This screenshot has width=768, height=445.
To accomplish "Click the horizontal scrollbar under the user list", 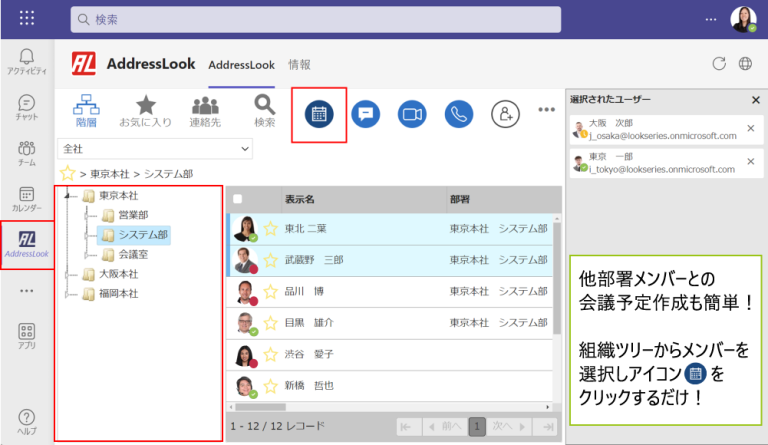I will pos(390,407).
